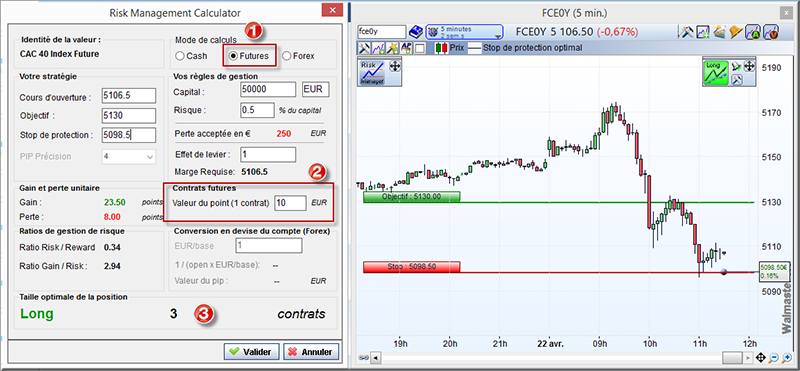Click the Stop de protection input field
Screen dimensions: 800x371
click(129, 135)
